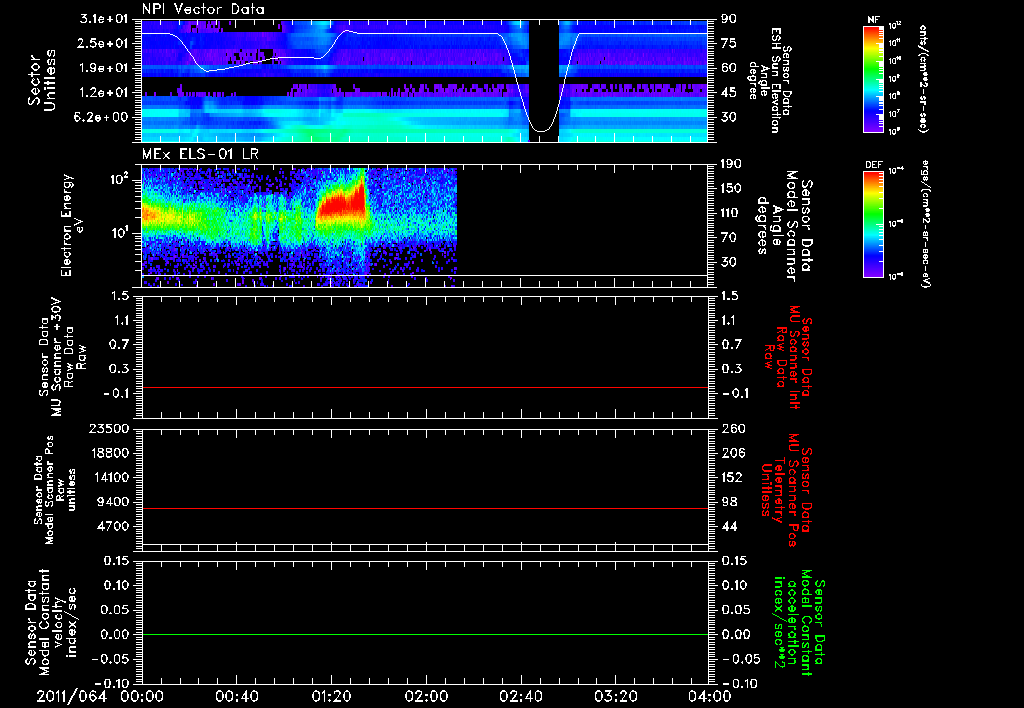This screenshot has width=1024, height=708.
Task: Click the green 'Model Constant acceleration' label
Action: (799, 622)
